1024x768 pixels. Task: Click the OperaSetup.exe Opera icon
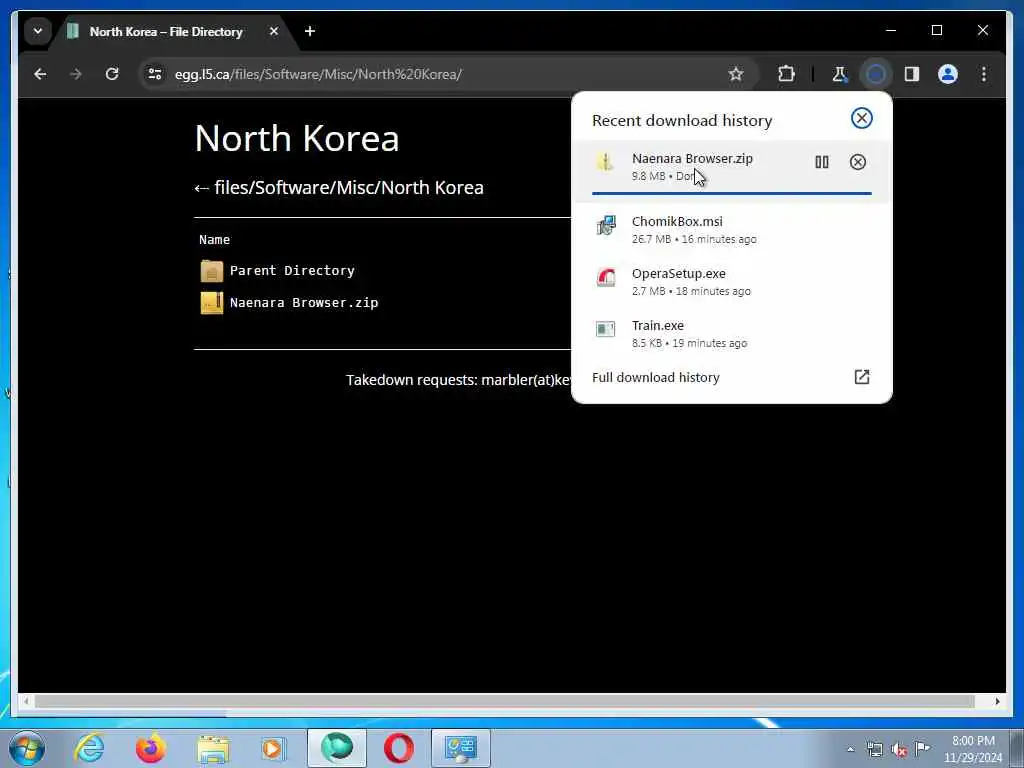(x=605, y=278)
